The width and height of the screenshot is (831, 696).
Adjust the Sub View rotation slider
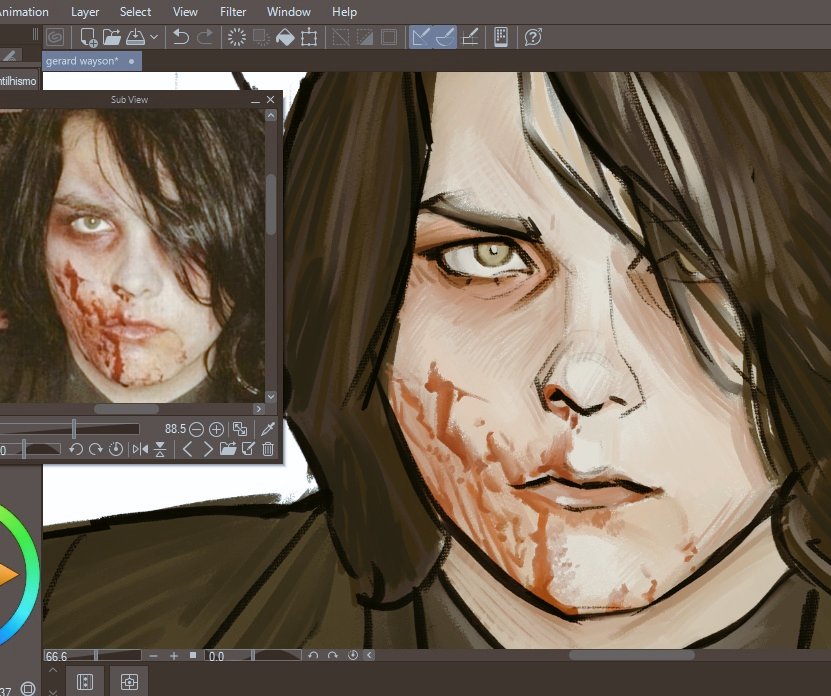coord(30,450)
